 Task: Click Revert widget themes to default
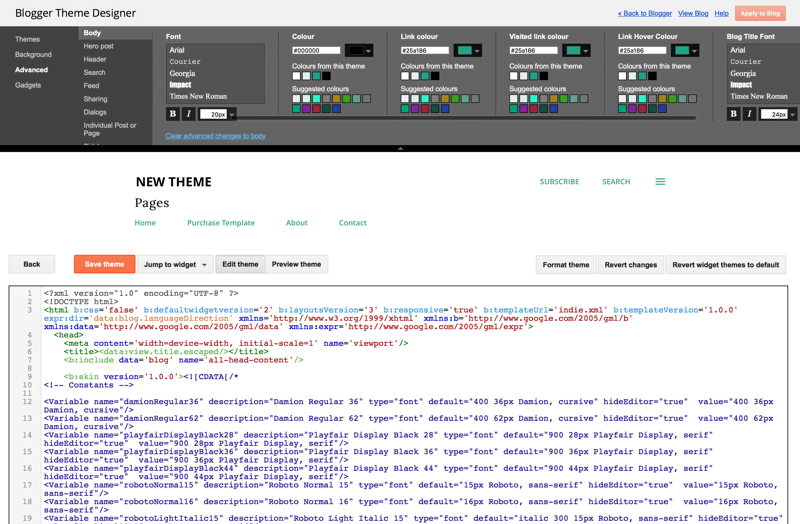pos(726,265)
